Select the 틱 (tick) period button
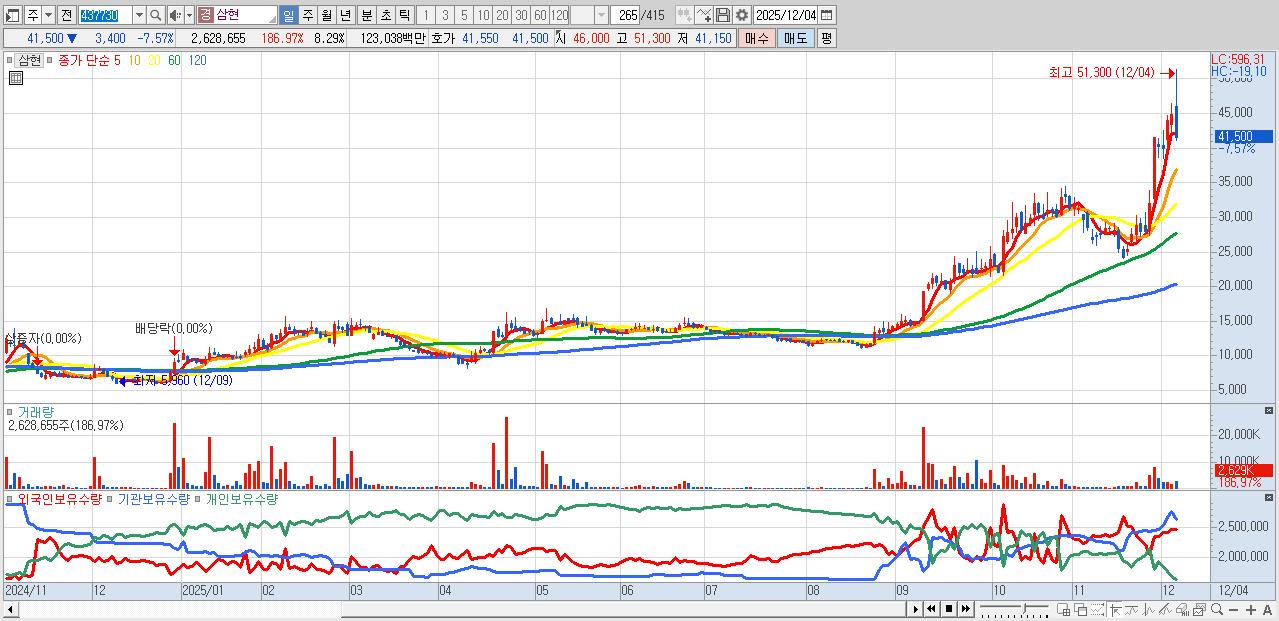Viewport: 1279px width, 621px height. (404, 15)
